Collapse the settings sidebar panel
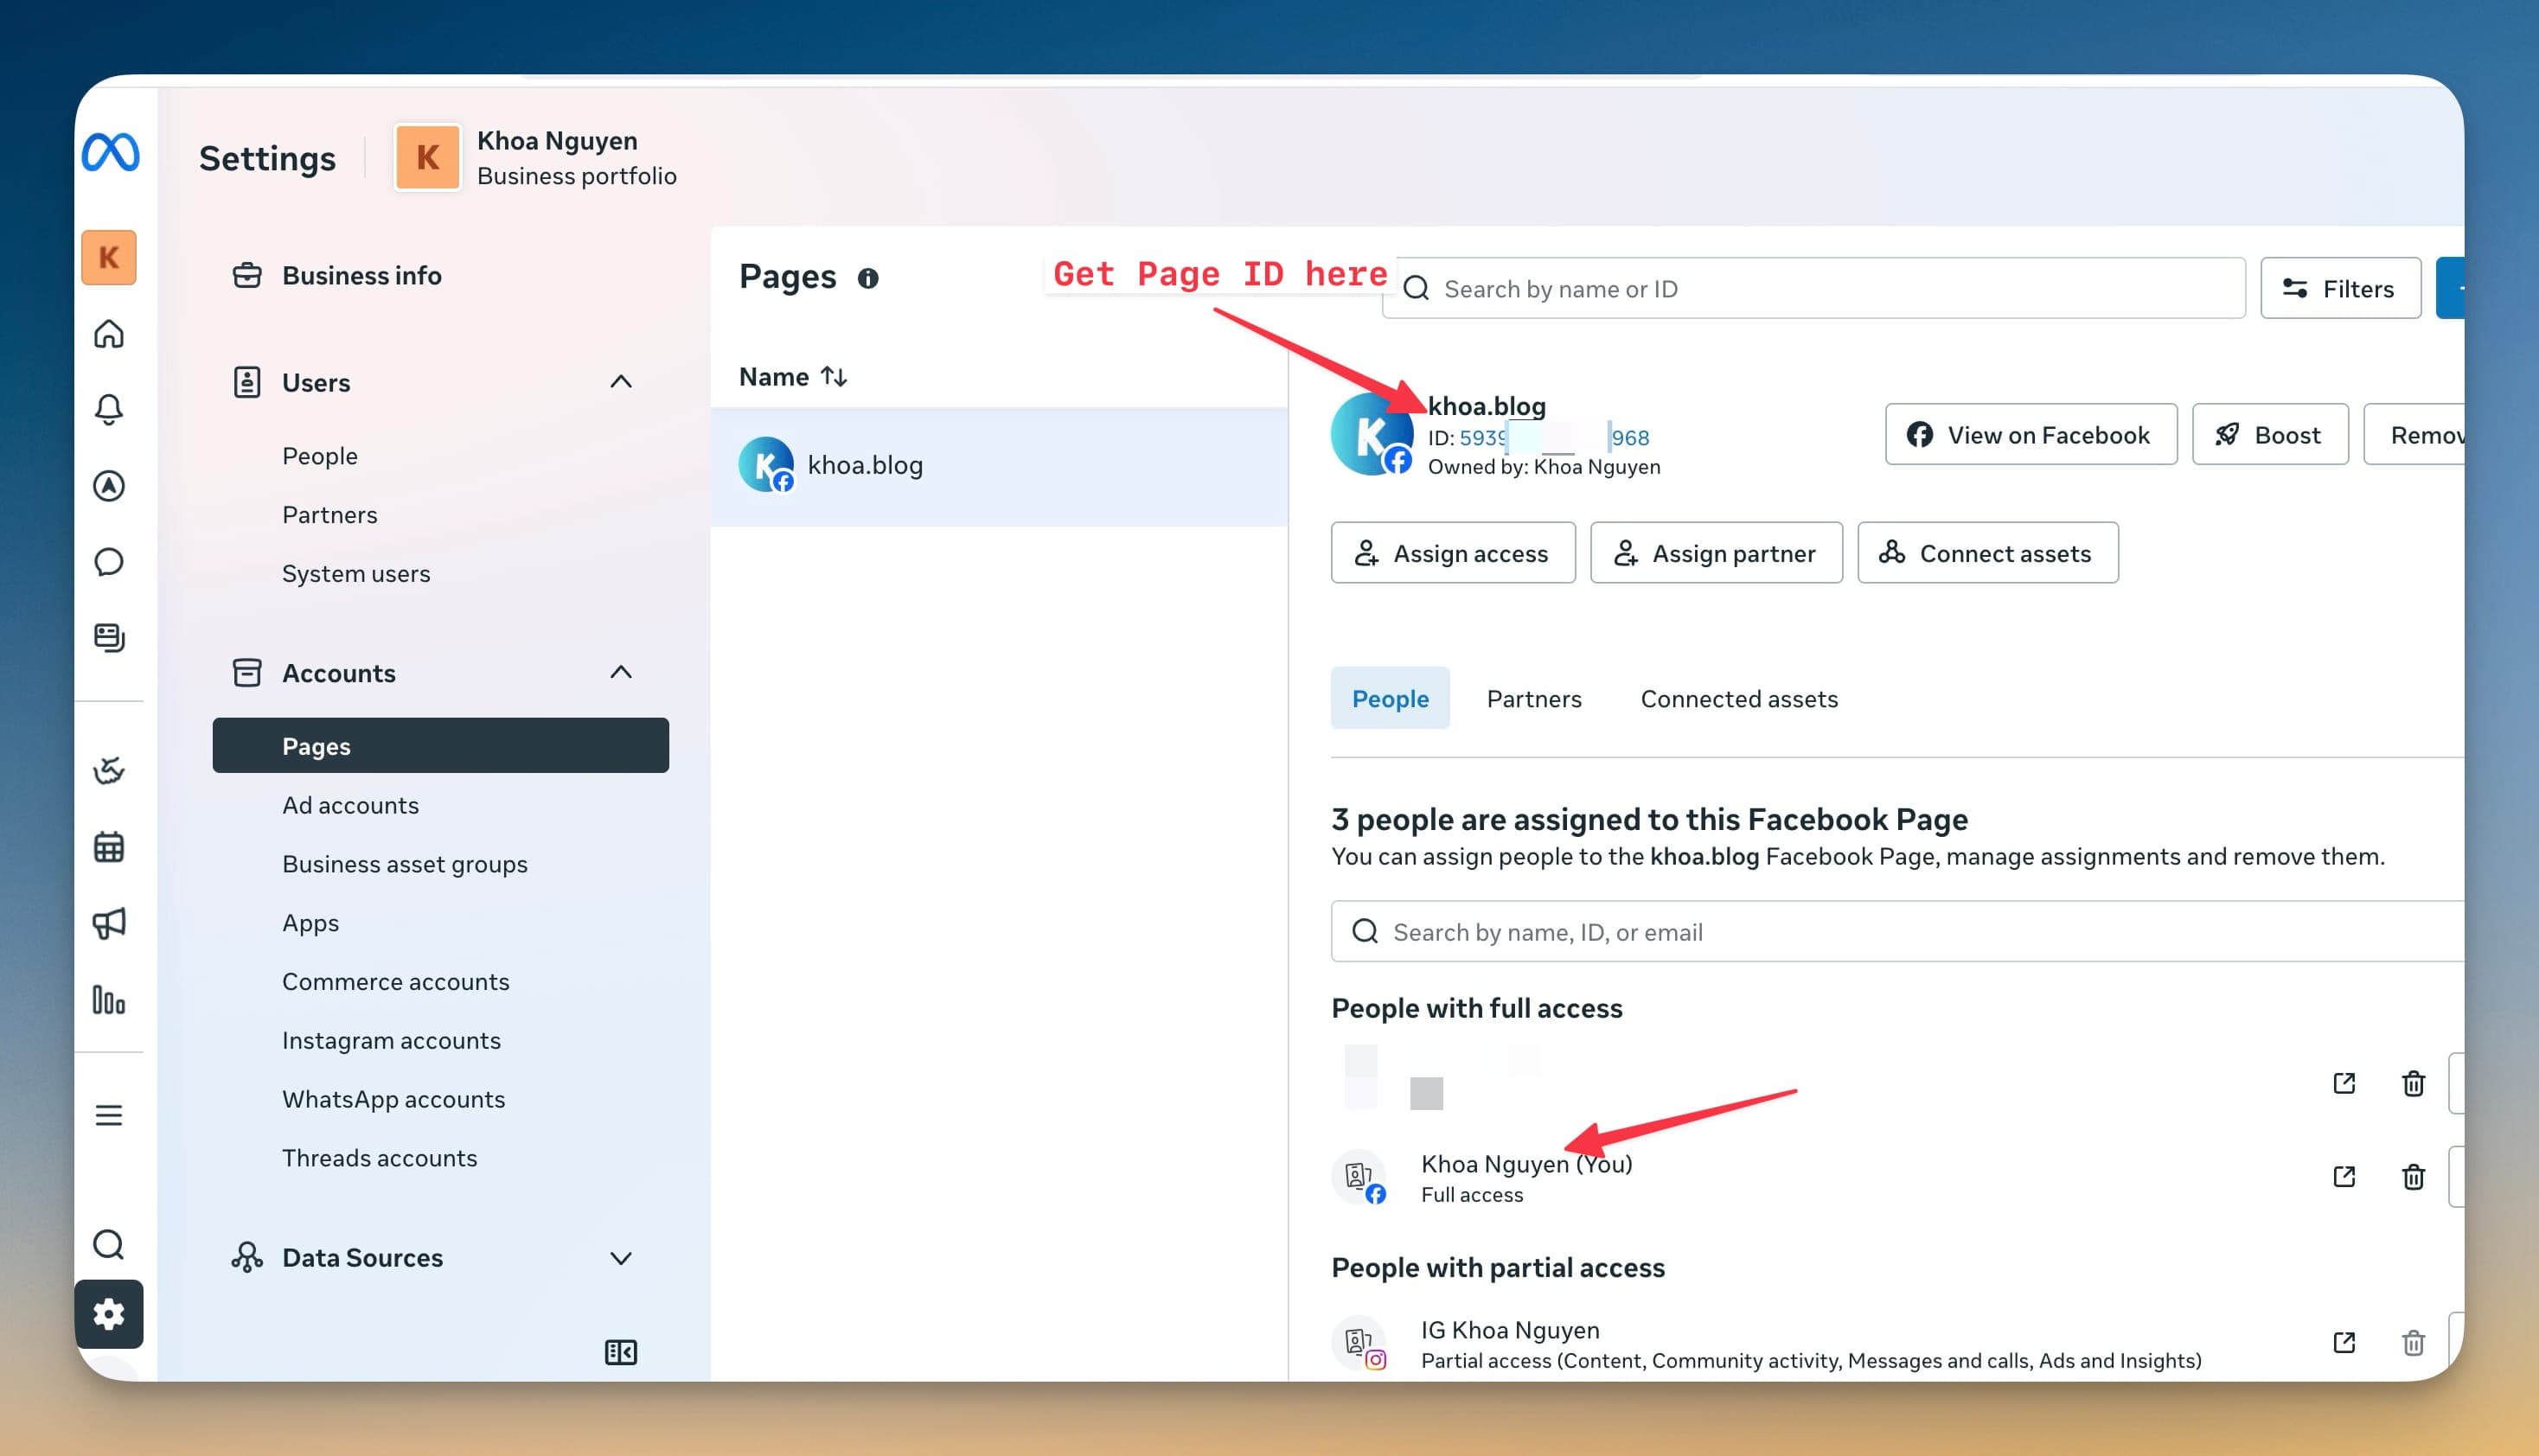2539x1456 pixels. click(621, 1352)
